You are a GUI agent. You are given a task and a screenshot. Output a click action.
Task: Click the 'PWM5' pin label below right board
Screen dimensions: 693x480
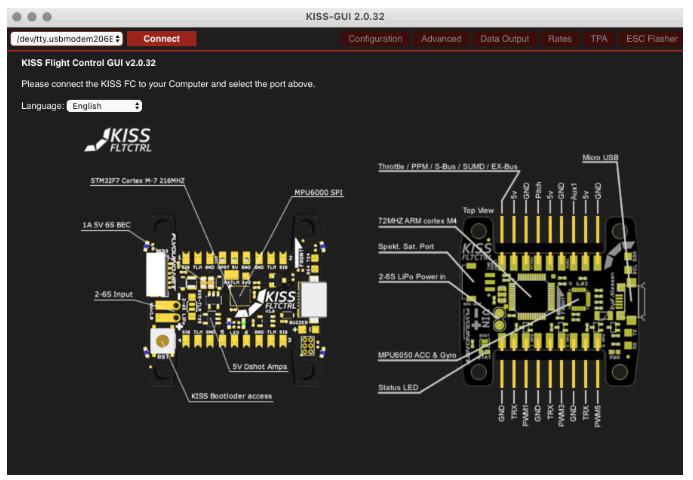click(x=598, y=415)
